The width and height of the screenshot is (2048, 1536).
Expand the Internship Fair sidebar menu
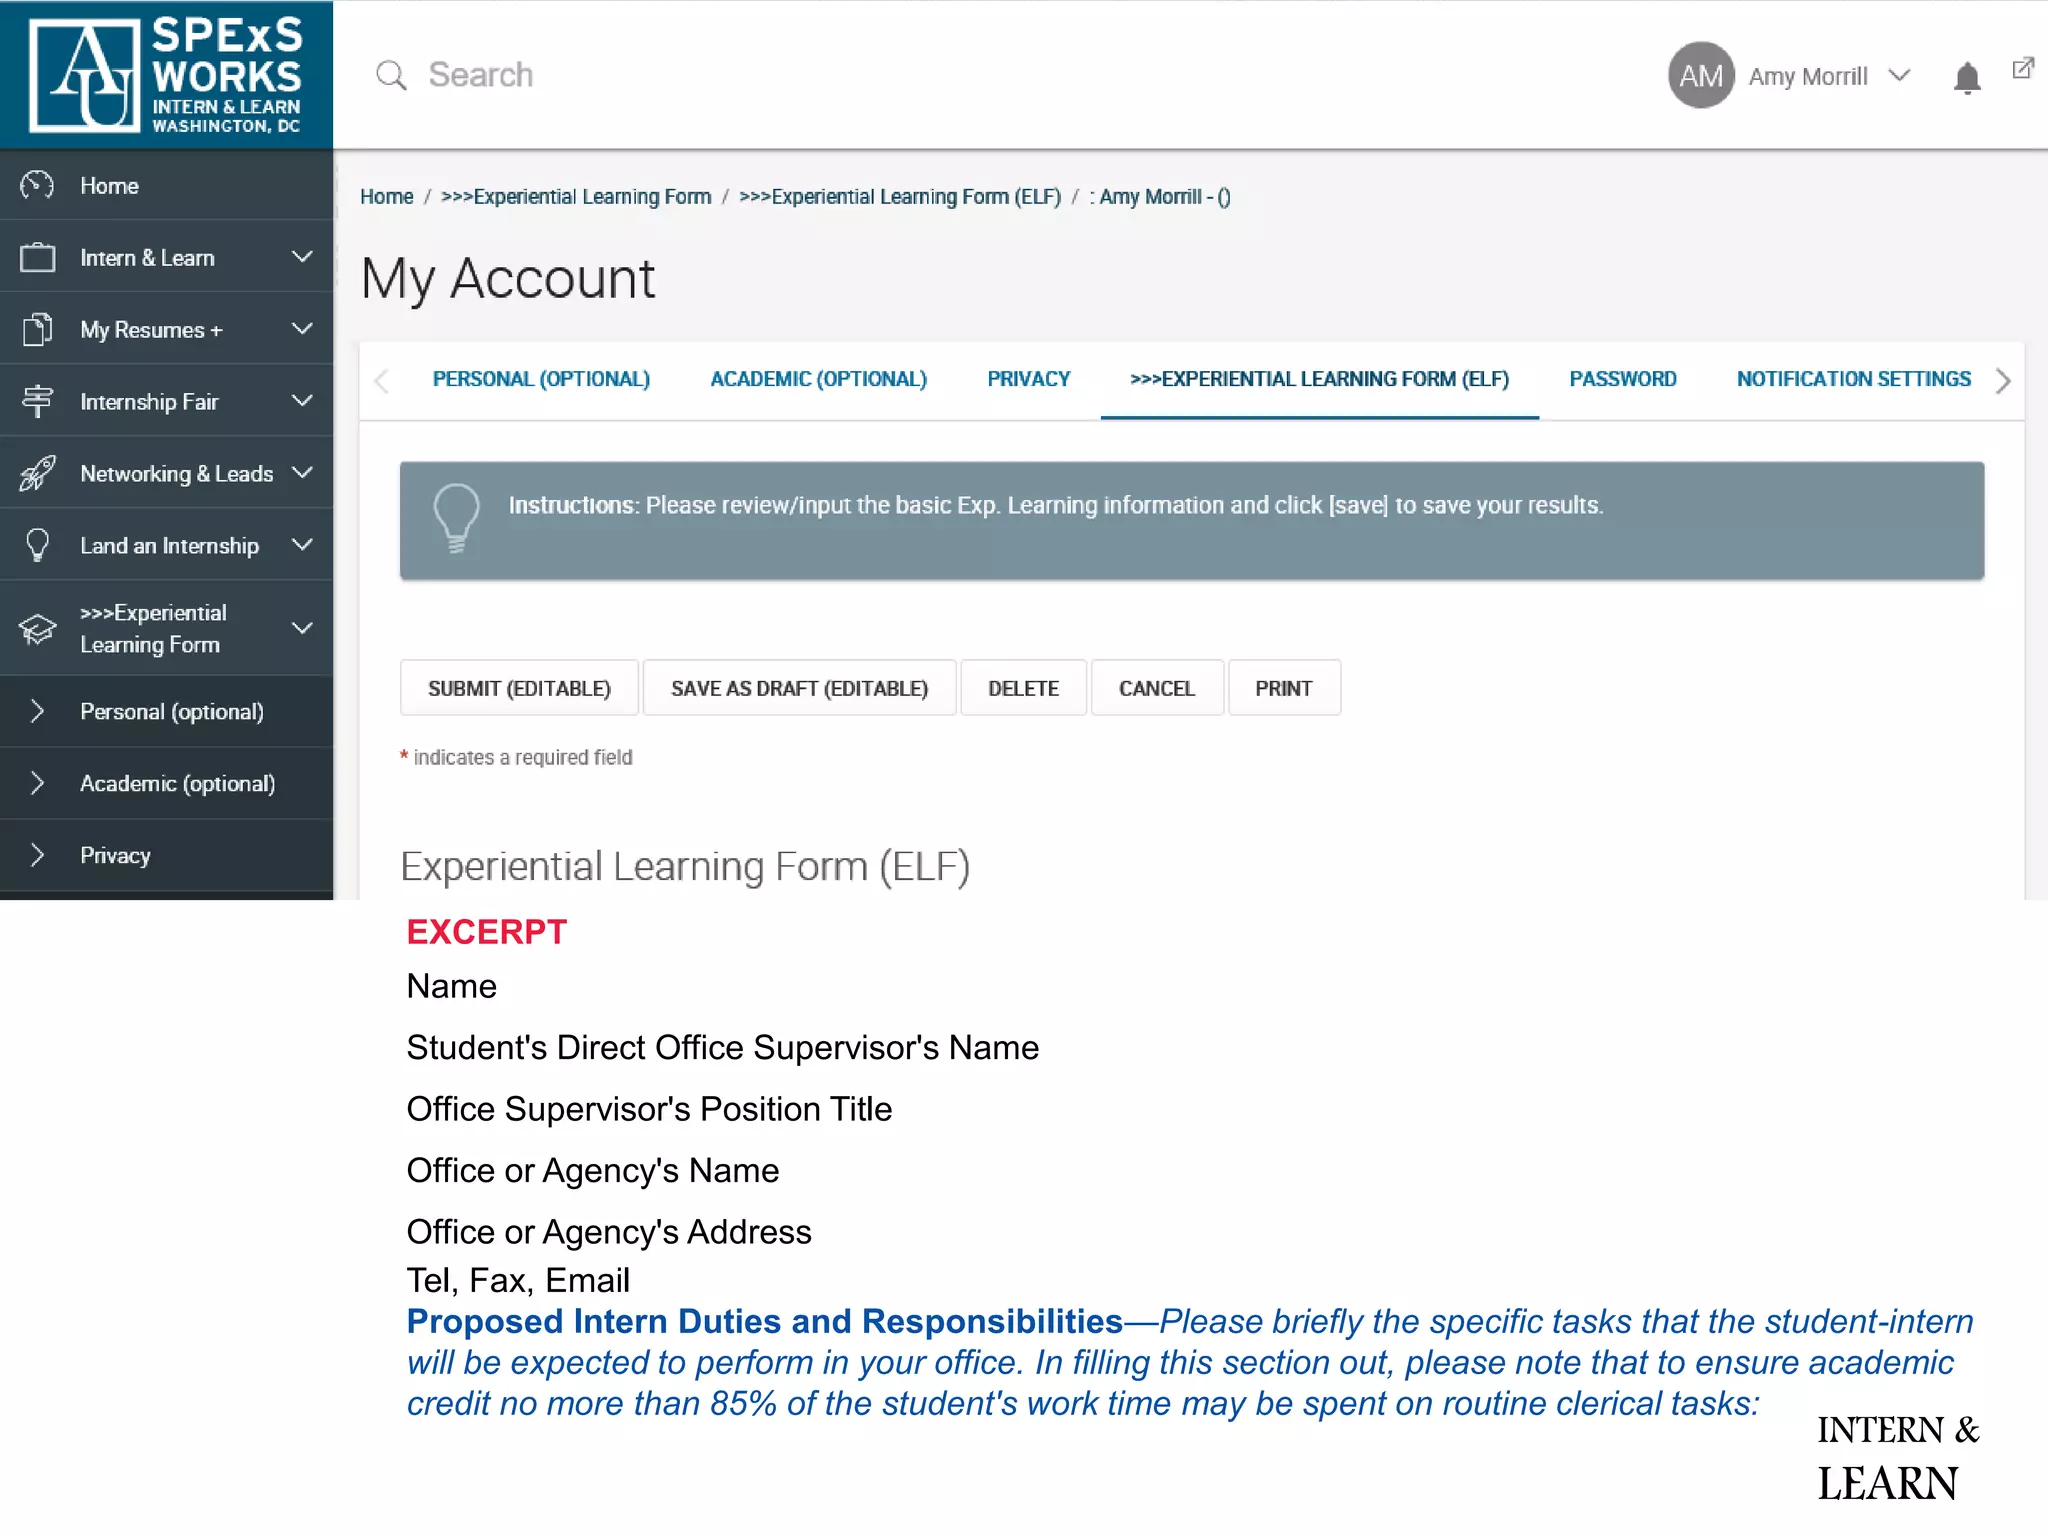[301, 401]
